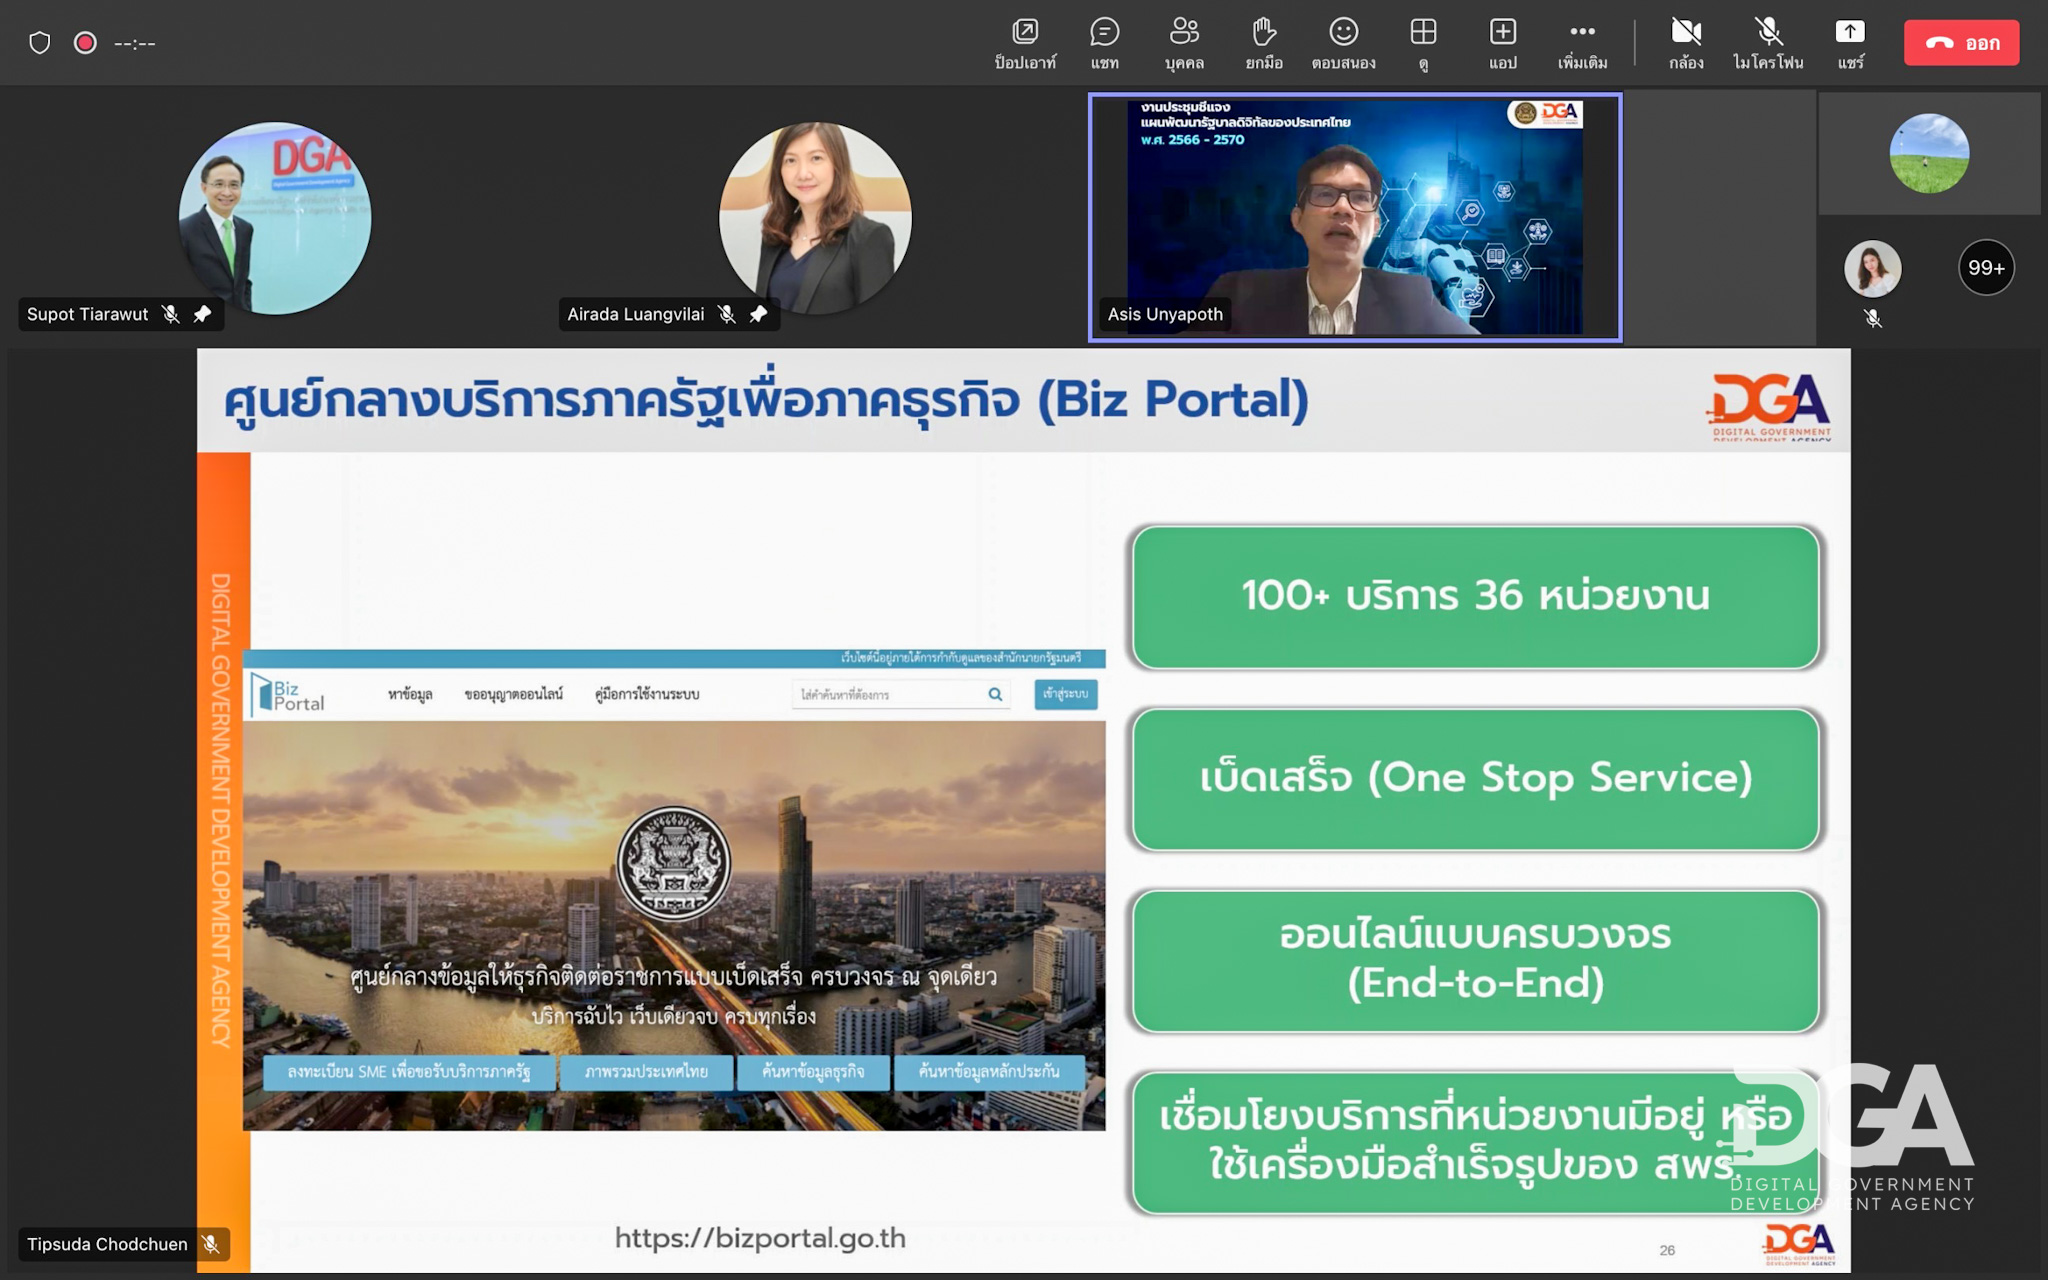The image size is (2048, 1280).
Task: Show the People (บุคคล) list
Action: click(x=1184, y=44)
